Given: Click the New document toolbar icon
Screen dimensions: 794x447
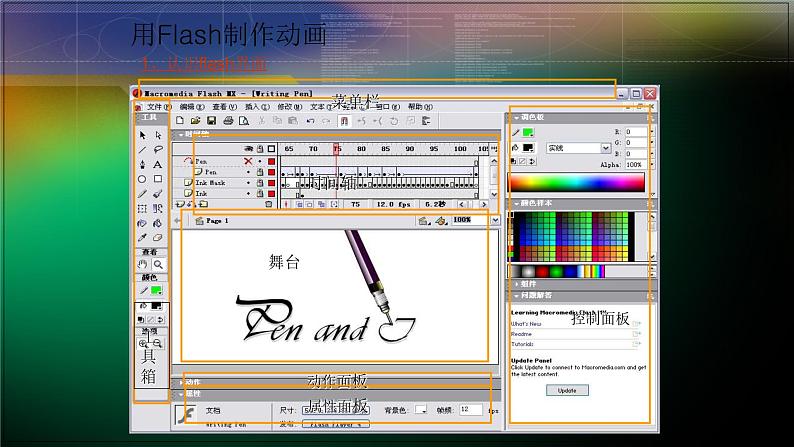Looking at the screenshot, I should (x=180, y=120).
